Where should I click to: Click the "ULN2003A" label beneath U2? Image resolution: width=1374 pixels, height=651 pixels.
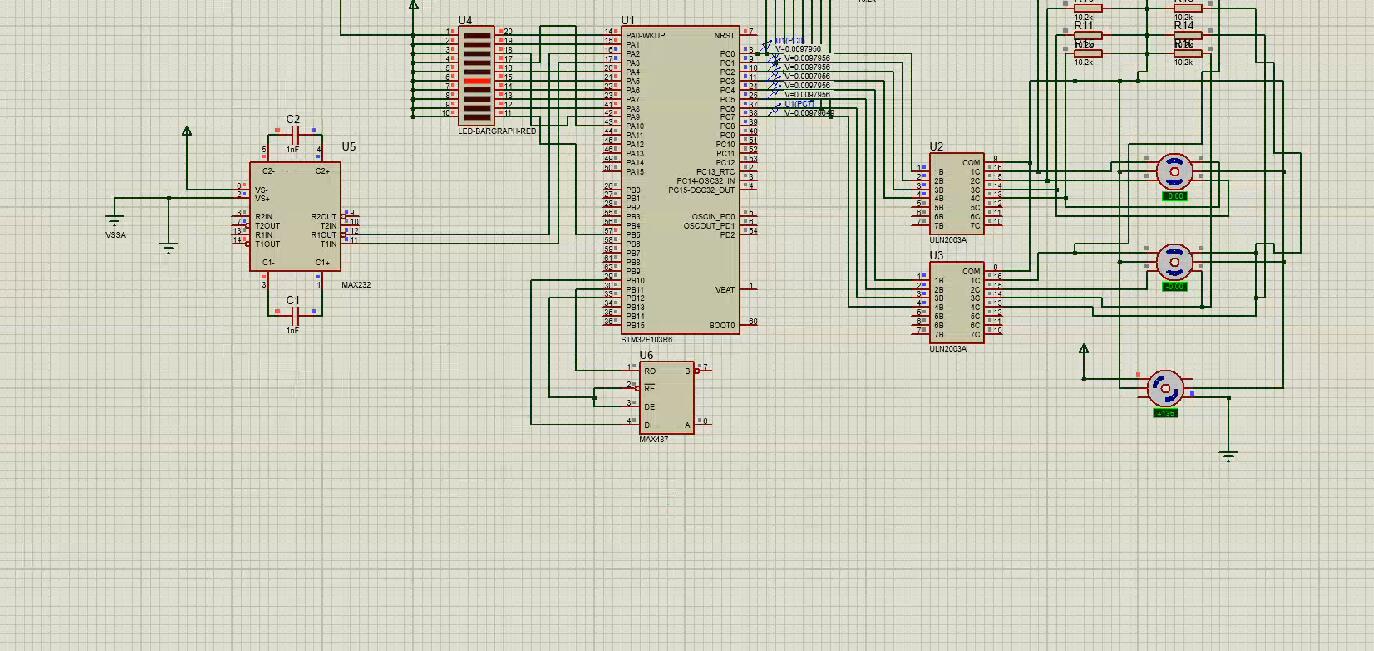pyautogui.click(x=948, y=241)
